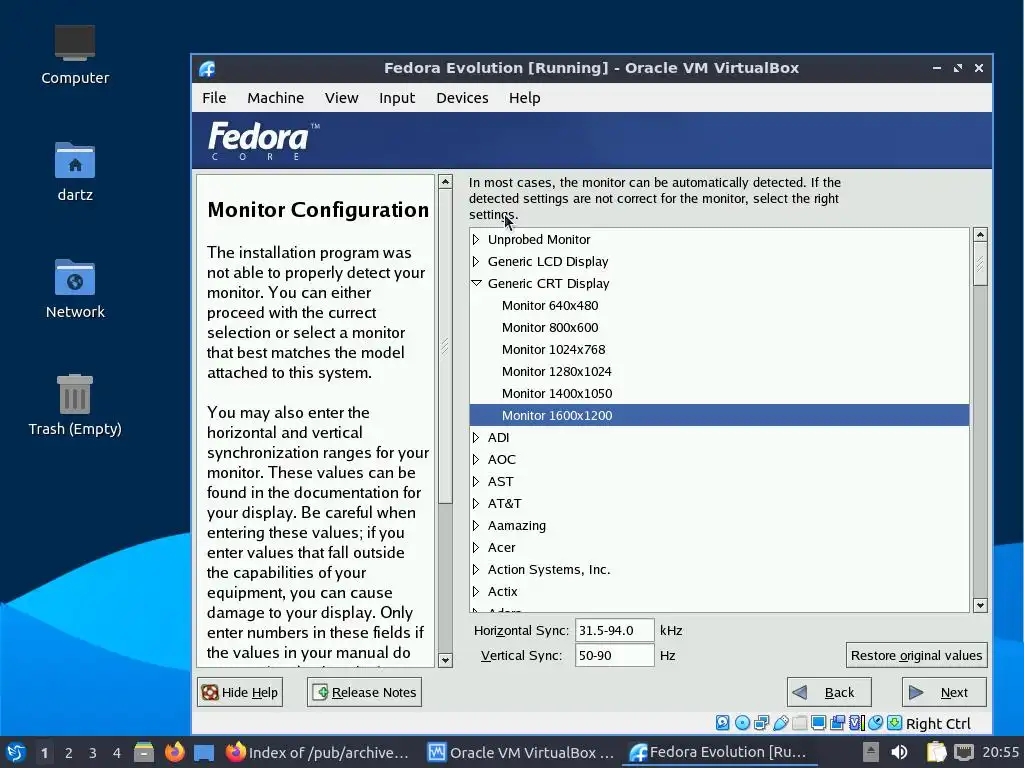Viewport: 1024px width, 768px height.
Task: Click the USB devices status icon
Action: point(780,723)
